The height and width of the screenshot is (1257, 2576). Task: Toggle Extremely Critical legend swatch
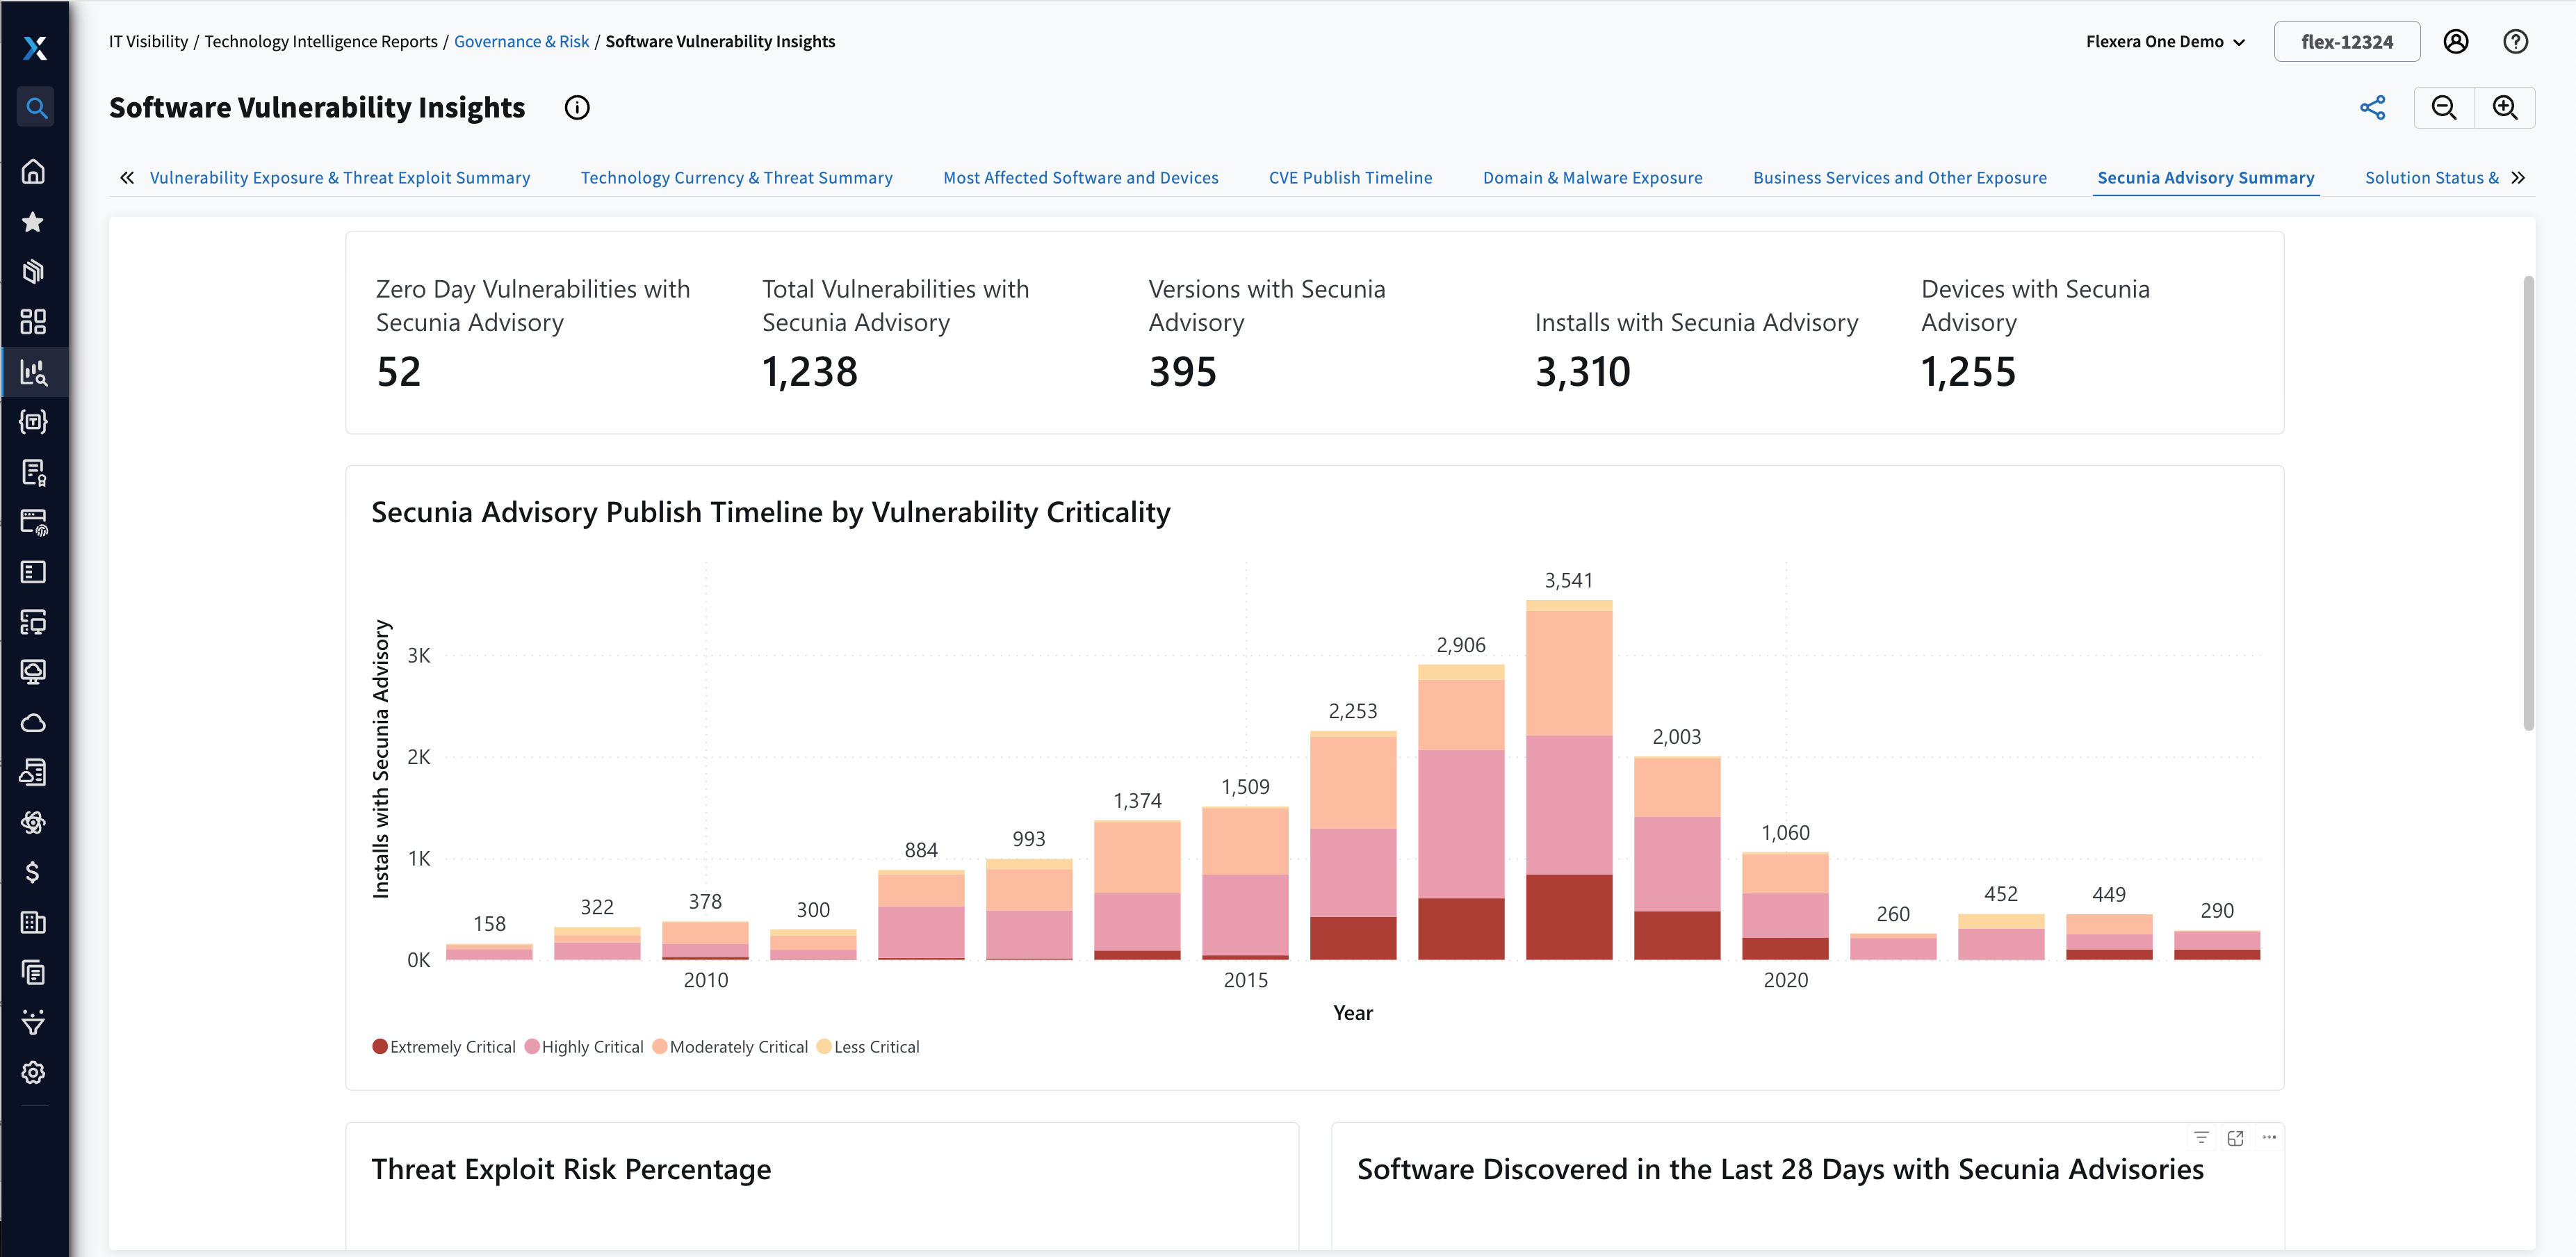point(380,1046)
